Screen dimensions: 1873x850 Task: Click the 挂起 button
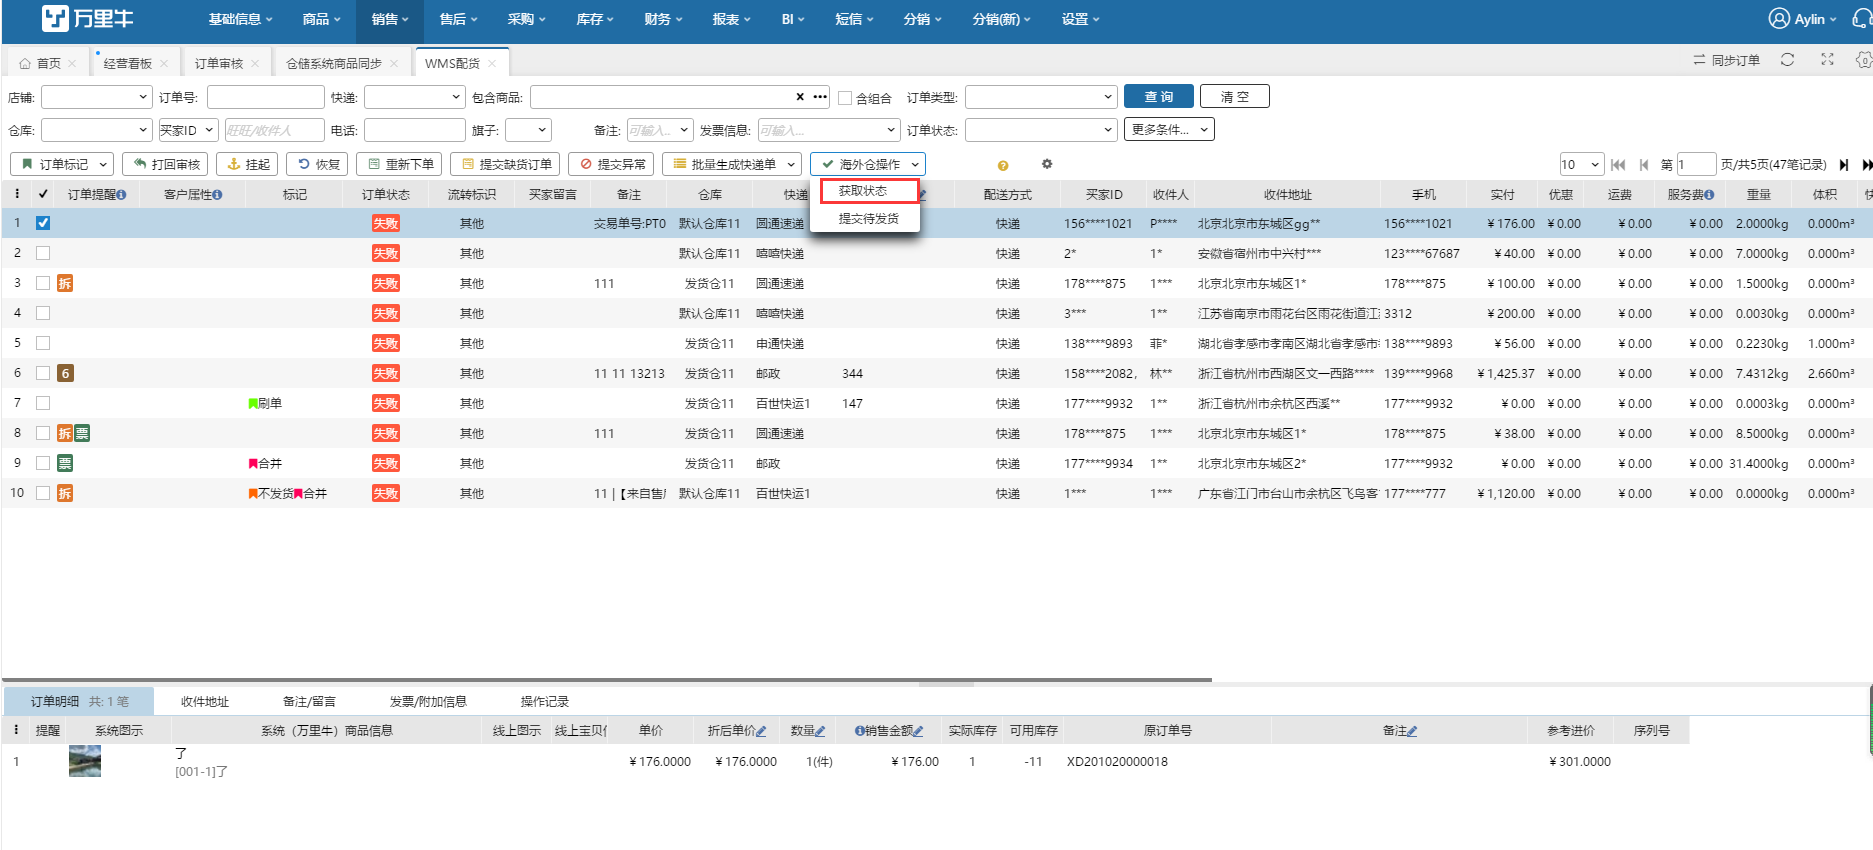tap(249, 164)
